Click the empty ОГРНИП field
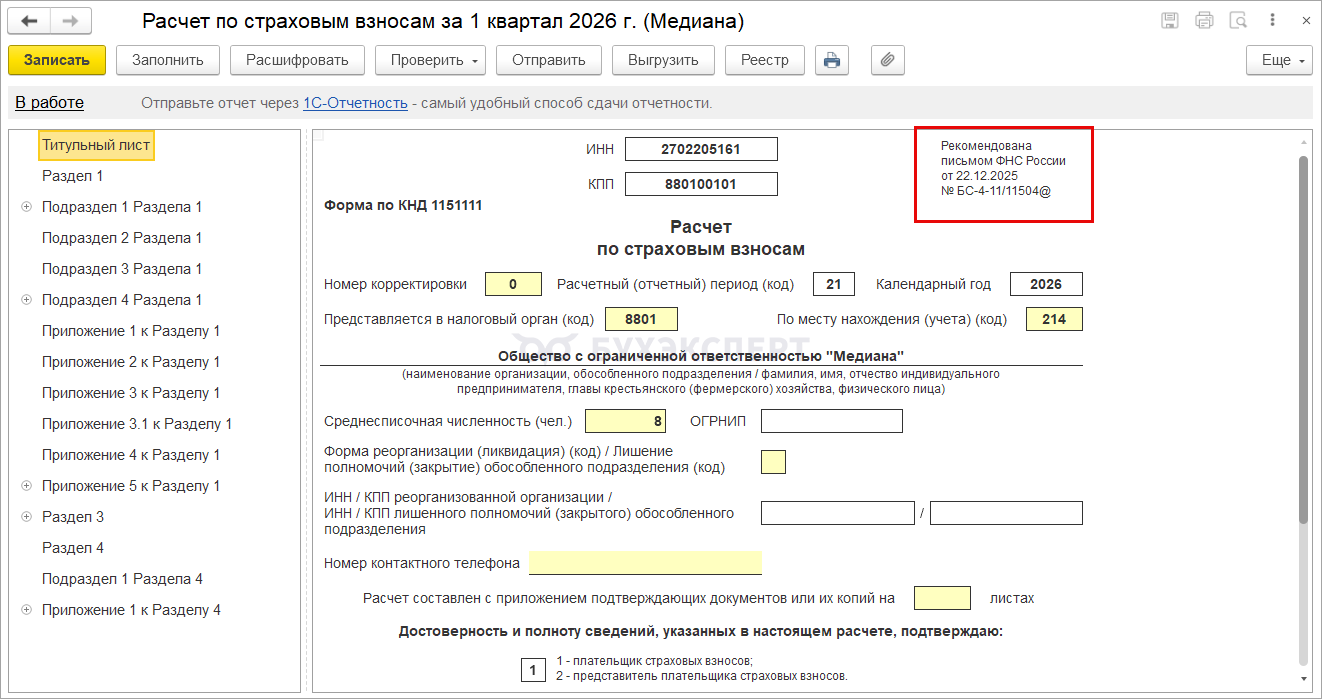The image size is (1322, 699). pyautogui.click(x=832, y=421)
